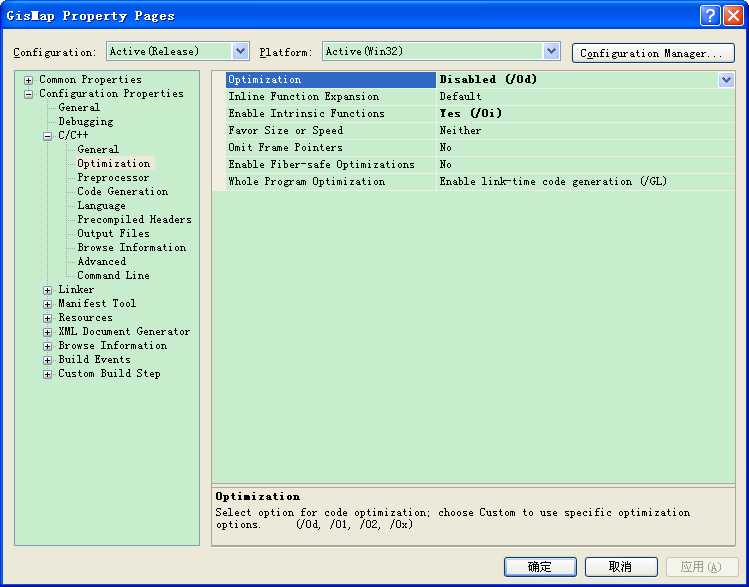Image resolution: width=749 pixels, height=587 pixels.
Task: Select the Precompiled Headers page
Action: (134, 219)
